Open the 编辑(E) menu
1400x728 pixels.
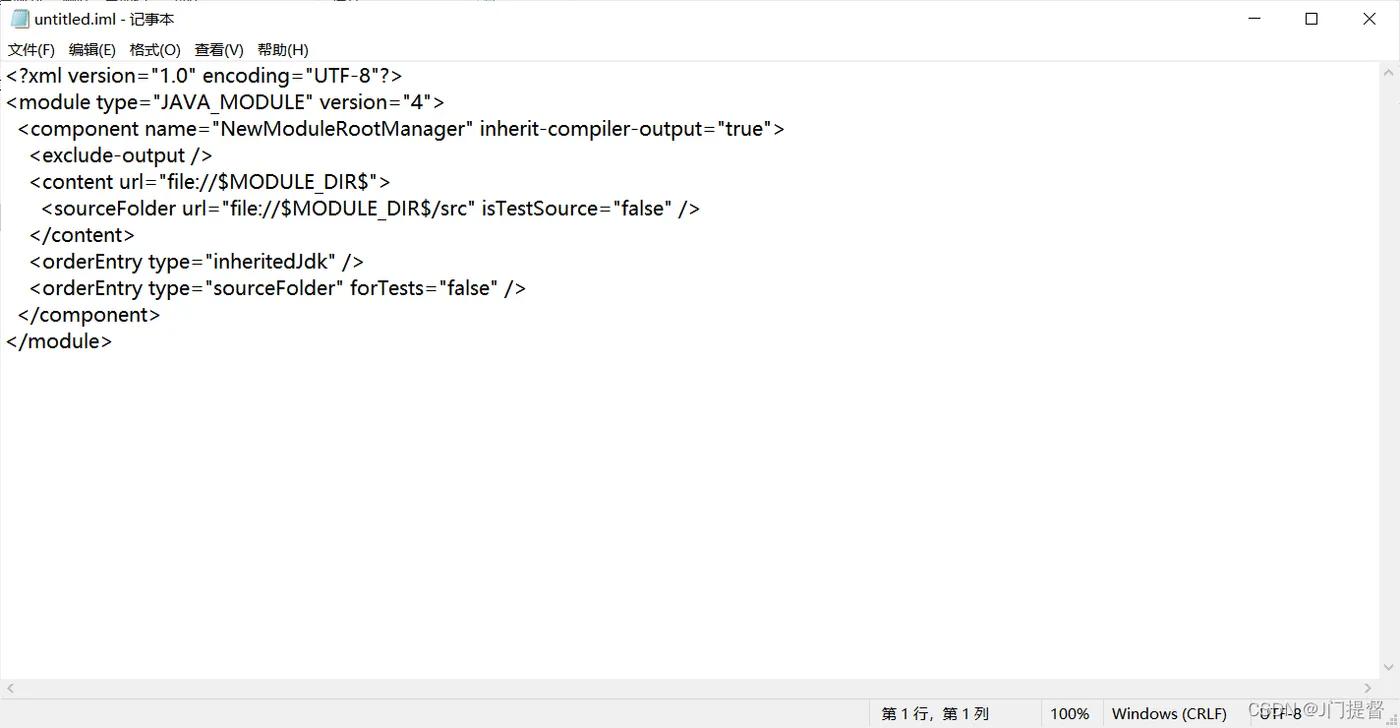(92, 50)
